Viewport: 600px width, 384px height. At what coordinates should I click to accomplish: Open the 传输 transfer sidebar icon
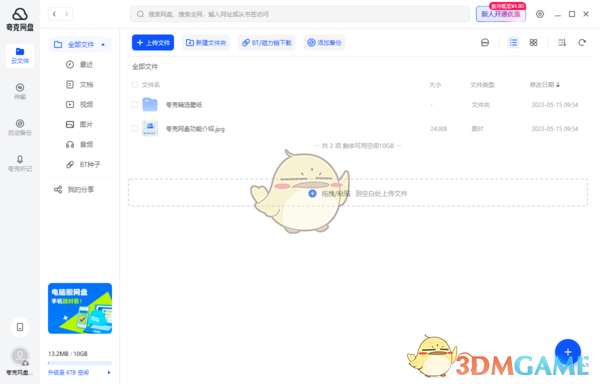pos(20,91)
